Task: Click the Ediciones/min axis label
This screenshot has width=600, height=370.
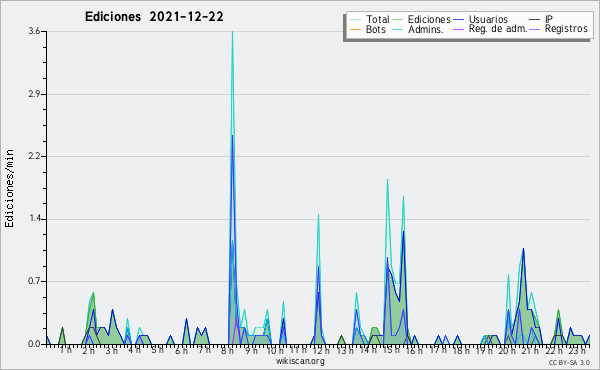Action: click(x=9, y=188)
